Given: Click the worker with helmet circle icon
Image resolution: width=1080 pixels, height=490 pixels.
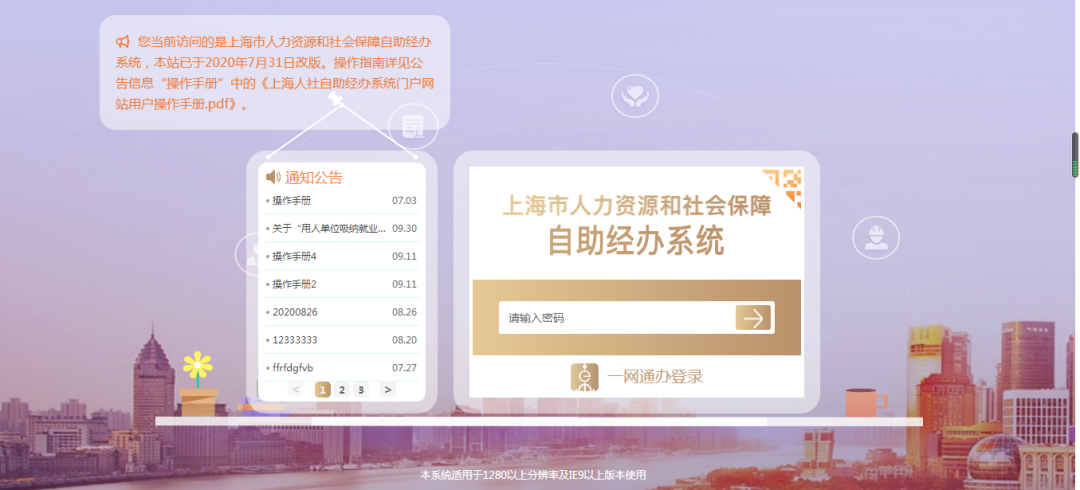Looking at the screenshot, I should 876,238.
